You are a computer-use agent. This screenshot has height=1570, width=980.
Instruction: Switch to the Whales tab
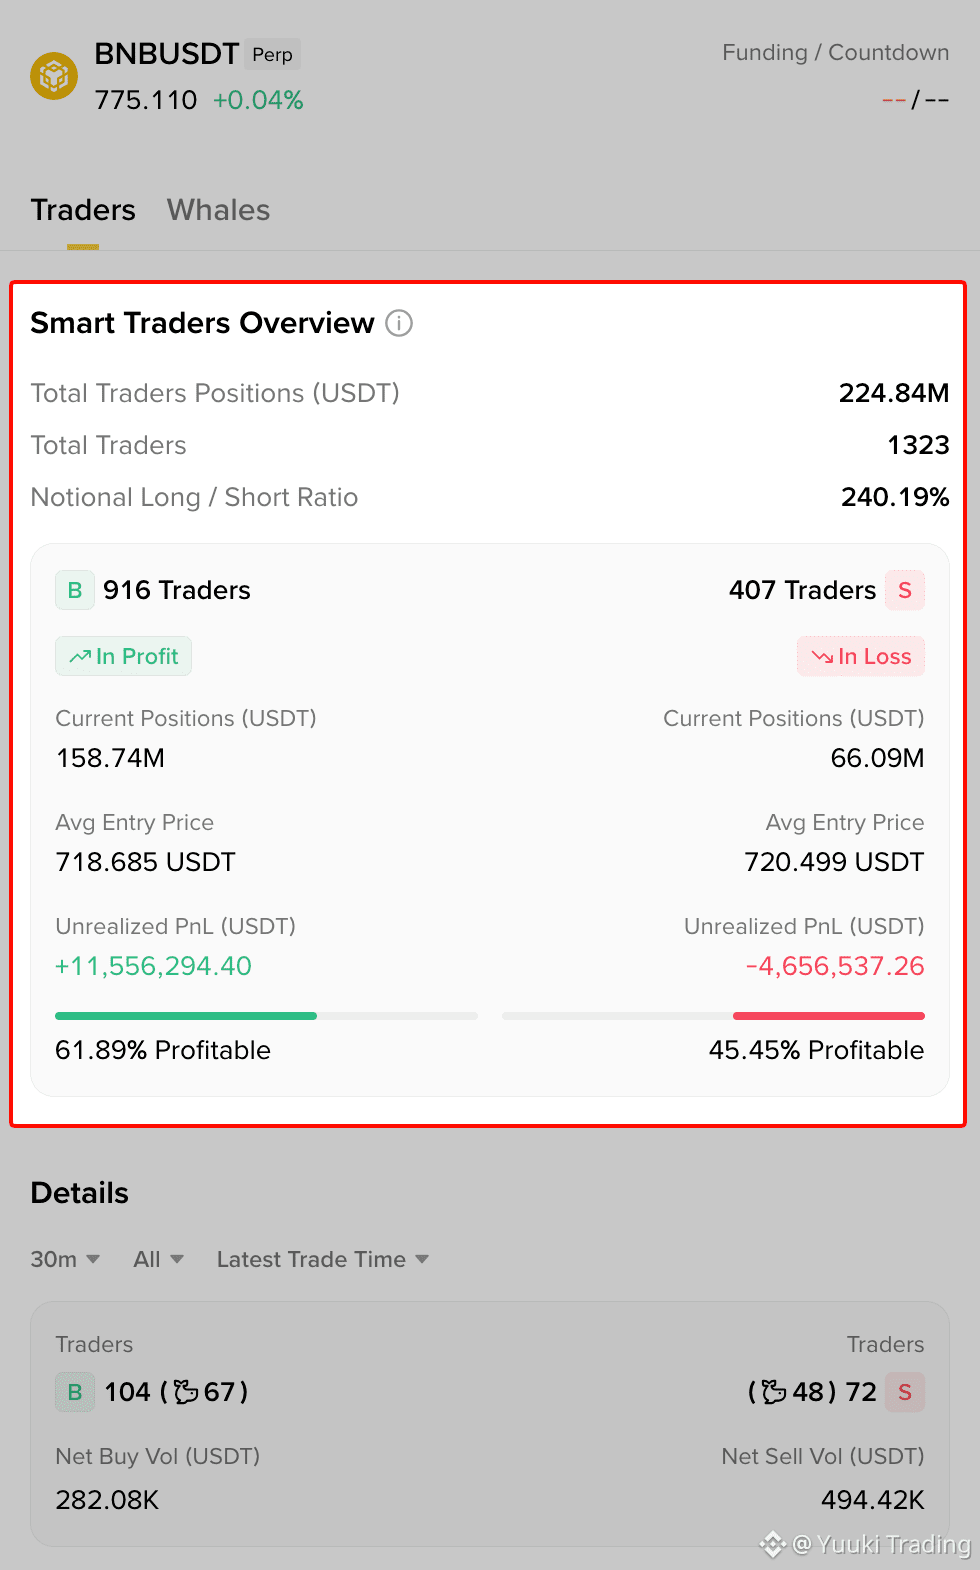coord(218,210)
